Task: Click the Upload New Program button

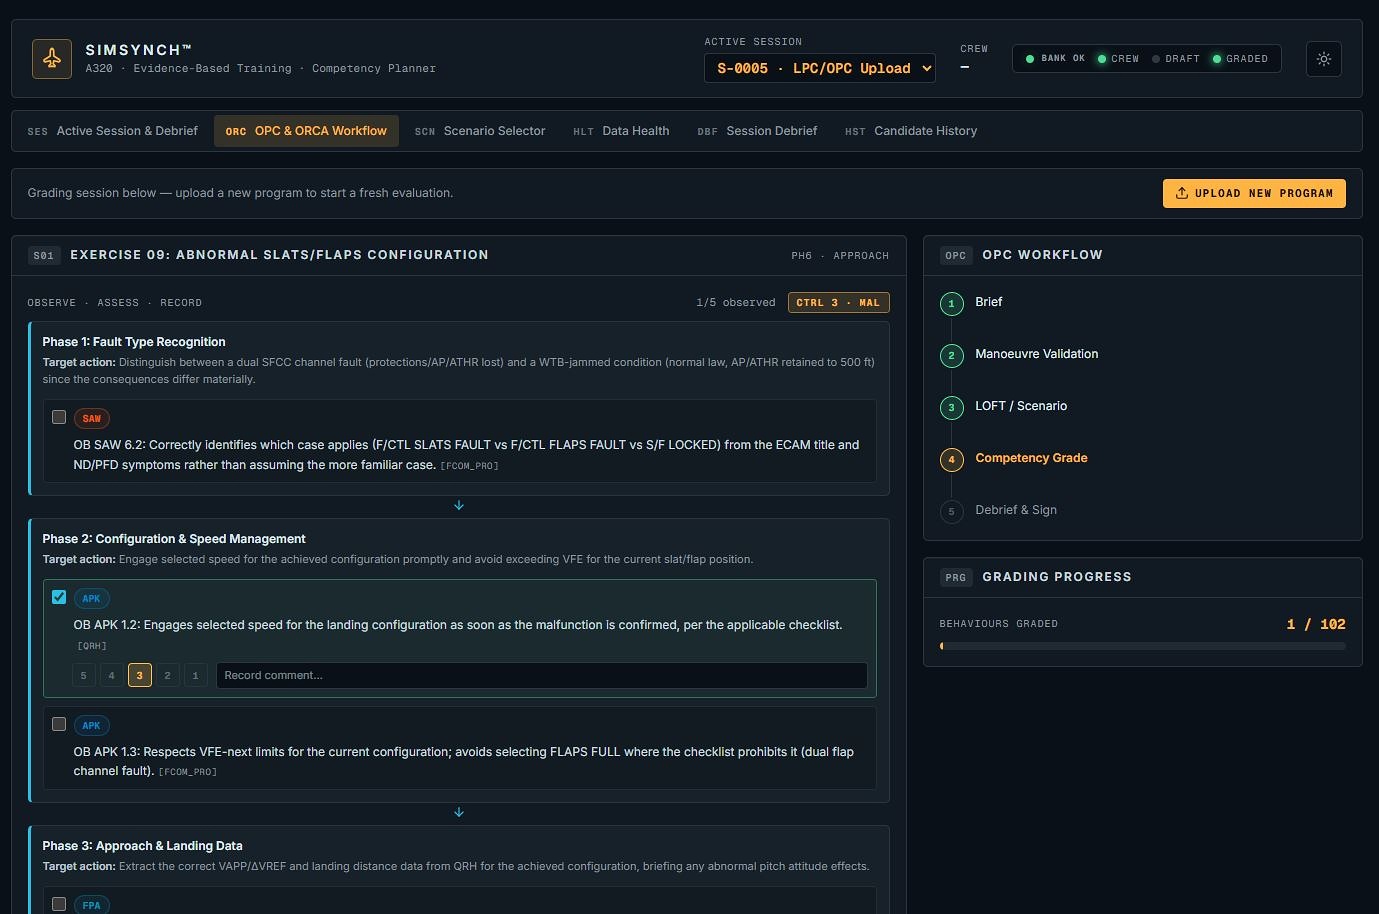Action: click(x=1254, y=193)
